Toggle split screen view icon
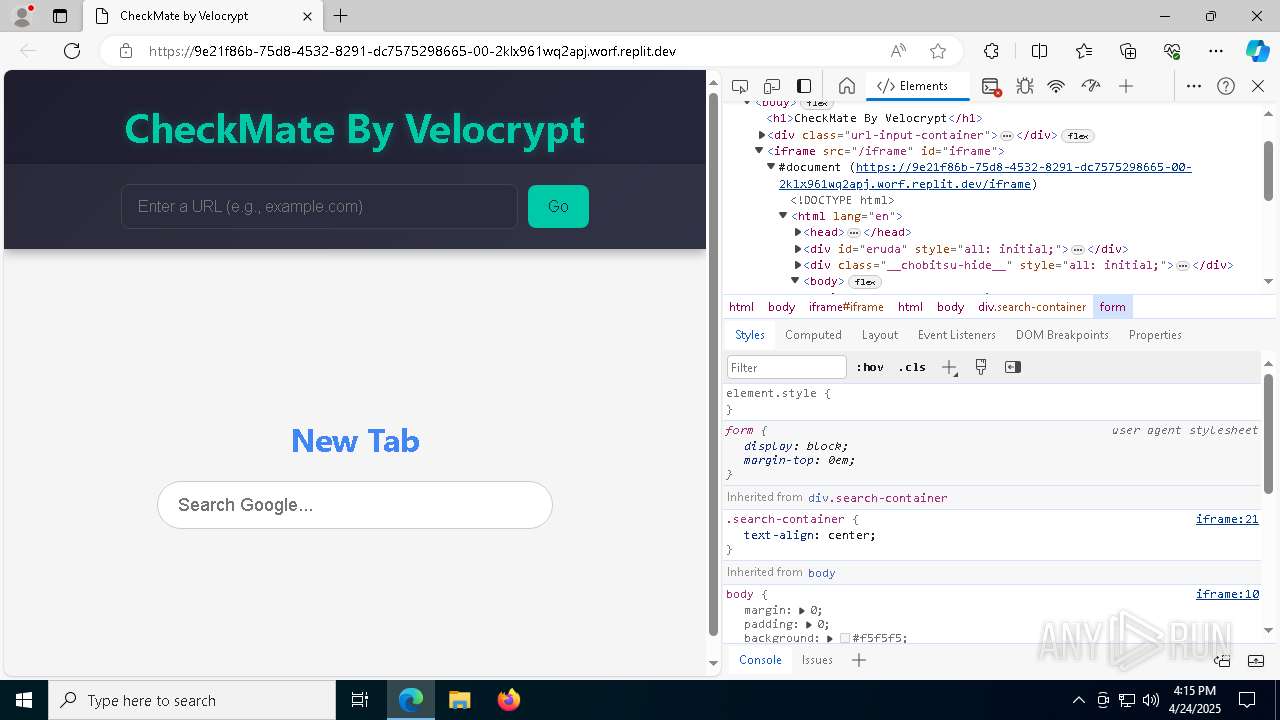Viewport: 1280px width, 720px height. coord(1039,51)
